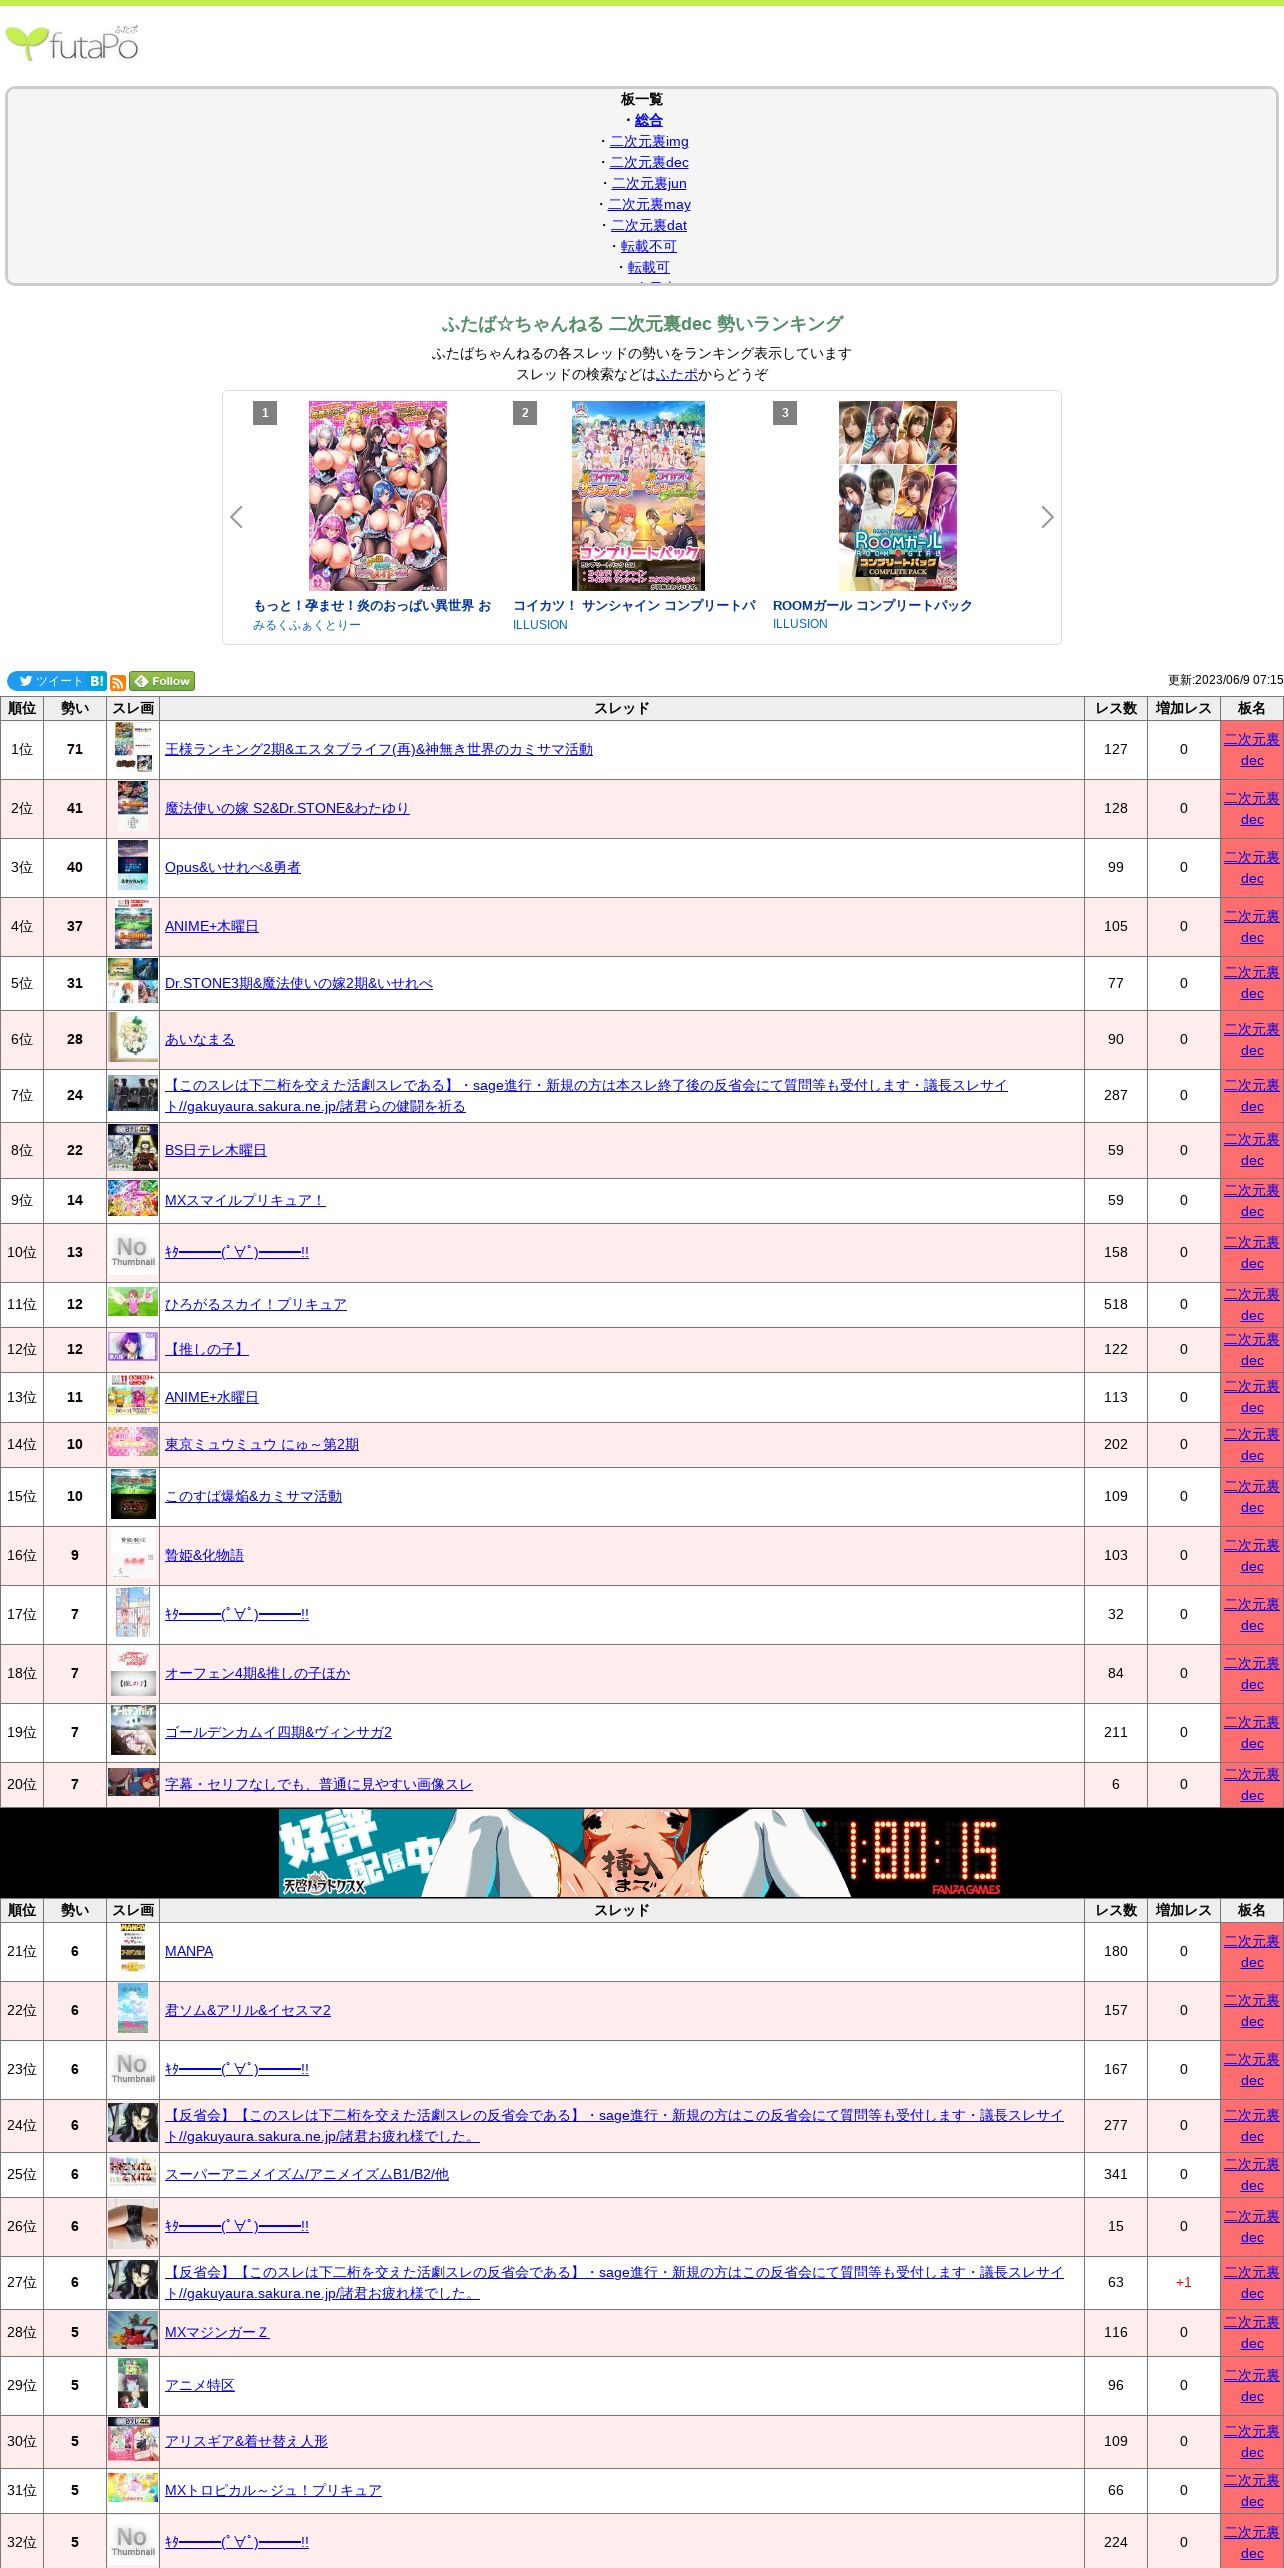
Task: Open the ROOMガール product image
Action: tap(898, 496)
